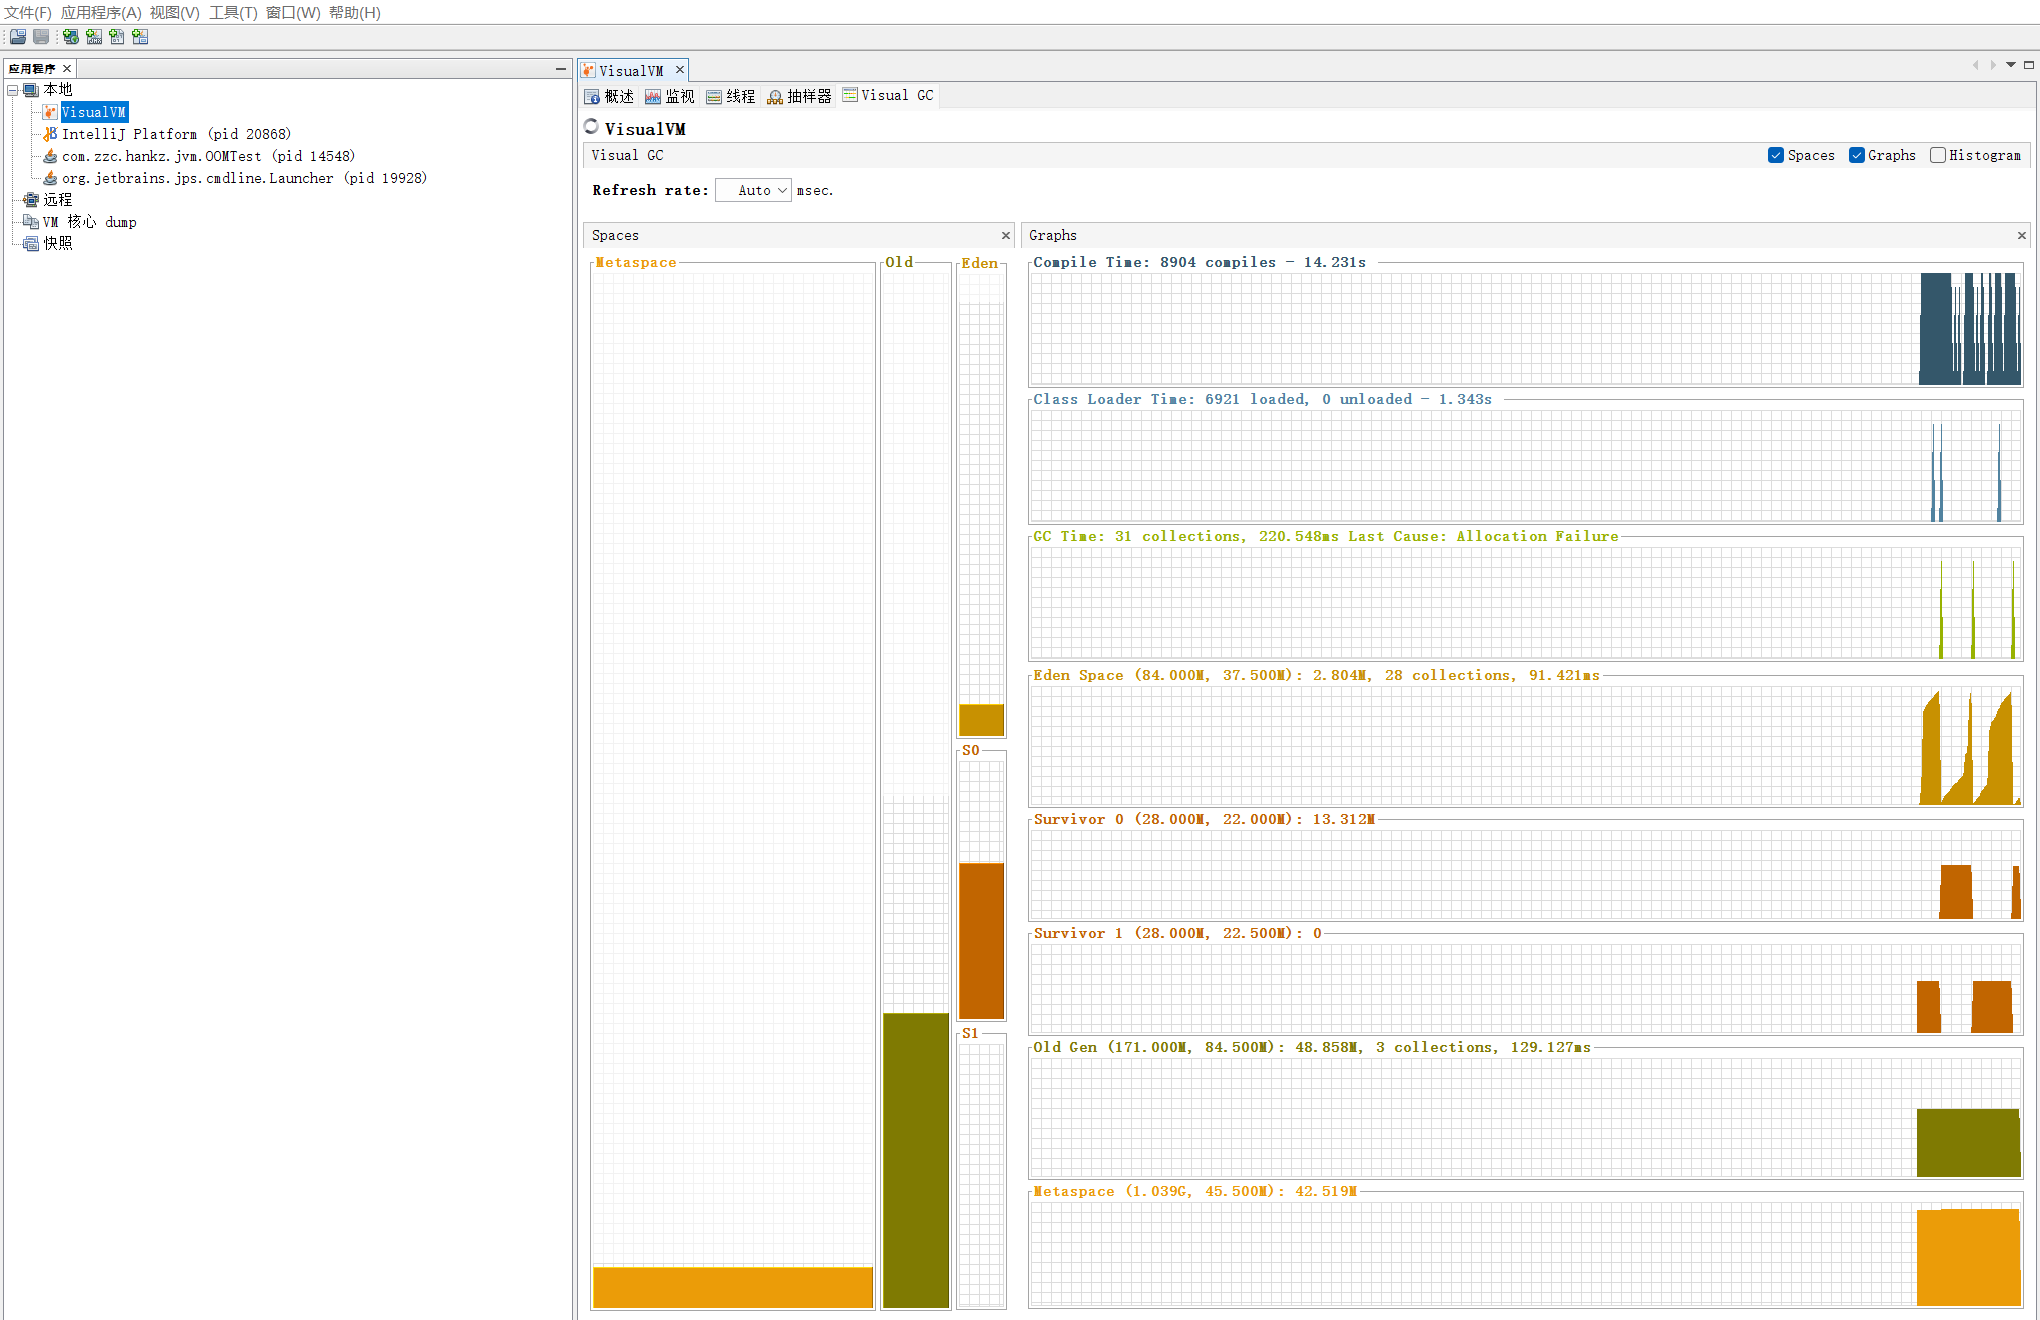The width and height of the screenshot is (2040, 1320).
Task: Collapse the 本地 tree node
Action: coord(13,90)
